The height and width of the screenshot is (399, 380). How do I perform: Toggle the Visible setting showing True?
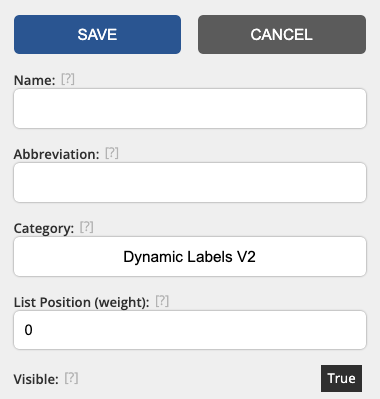(x=341, y=378)
